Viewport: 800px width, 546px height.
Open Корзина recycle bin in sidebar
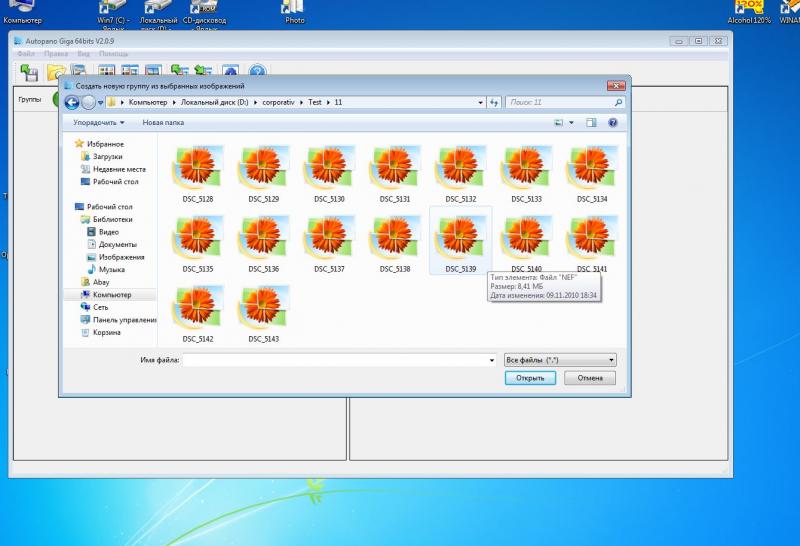point(101,332)
